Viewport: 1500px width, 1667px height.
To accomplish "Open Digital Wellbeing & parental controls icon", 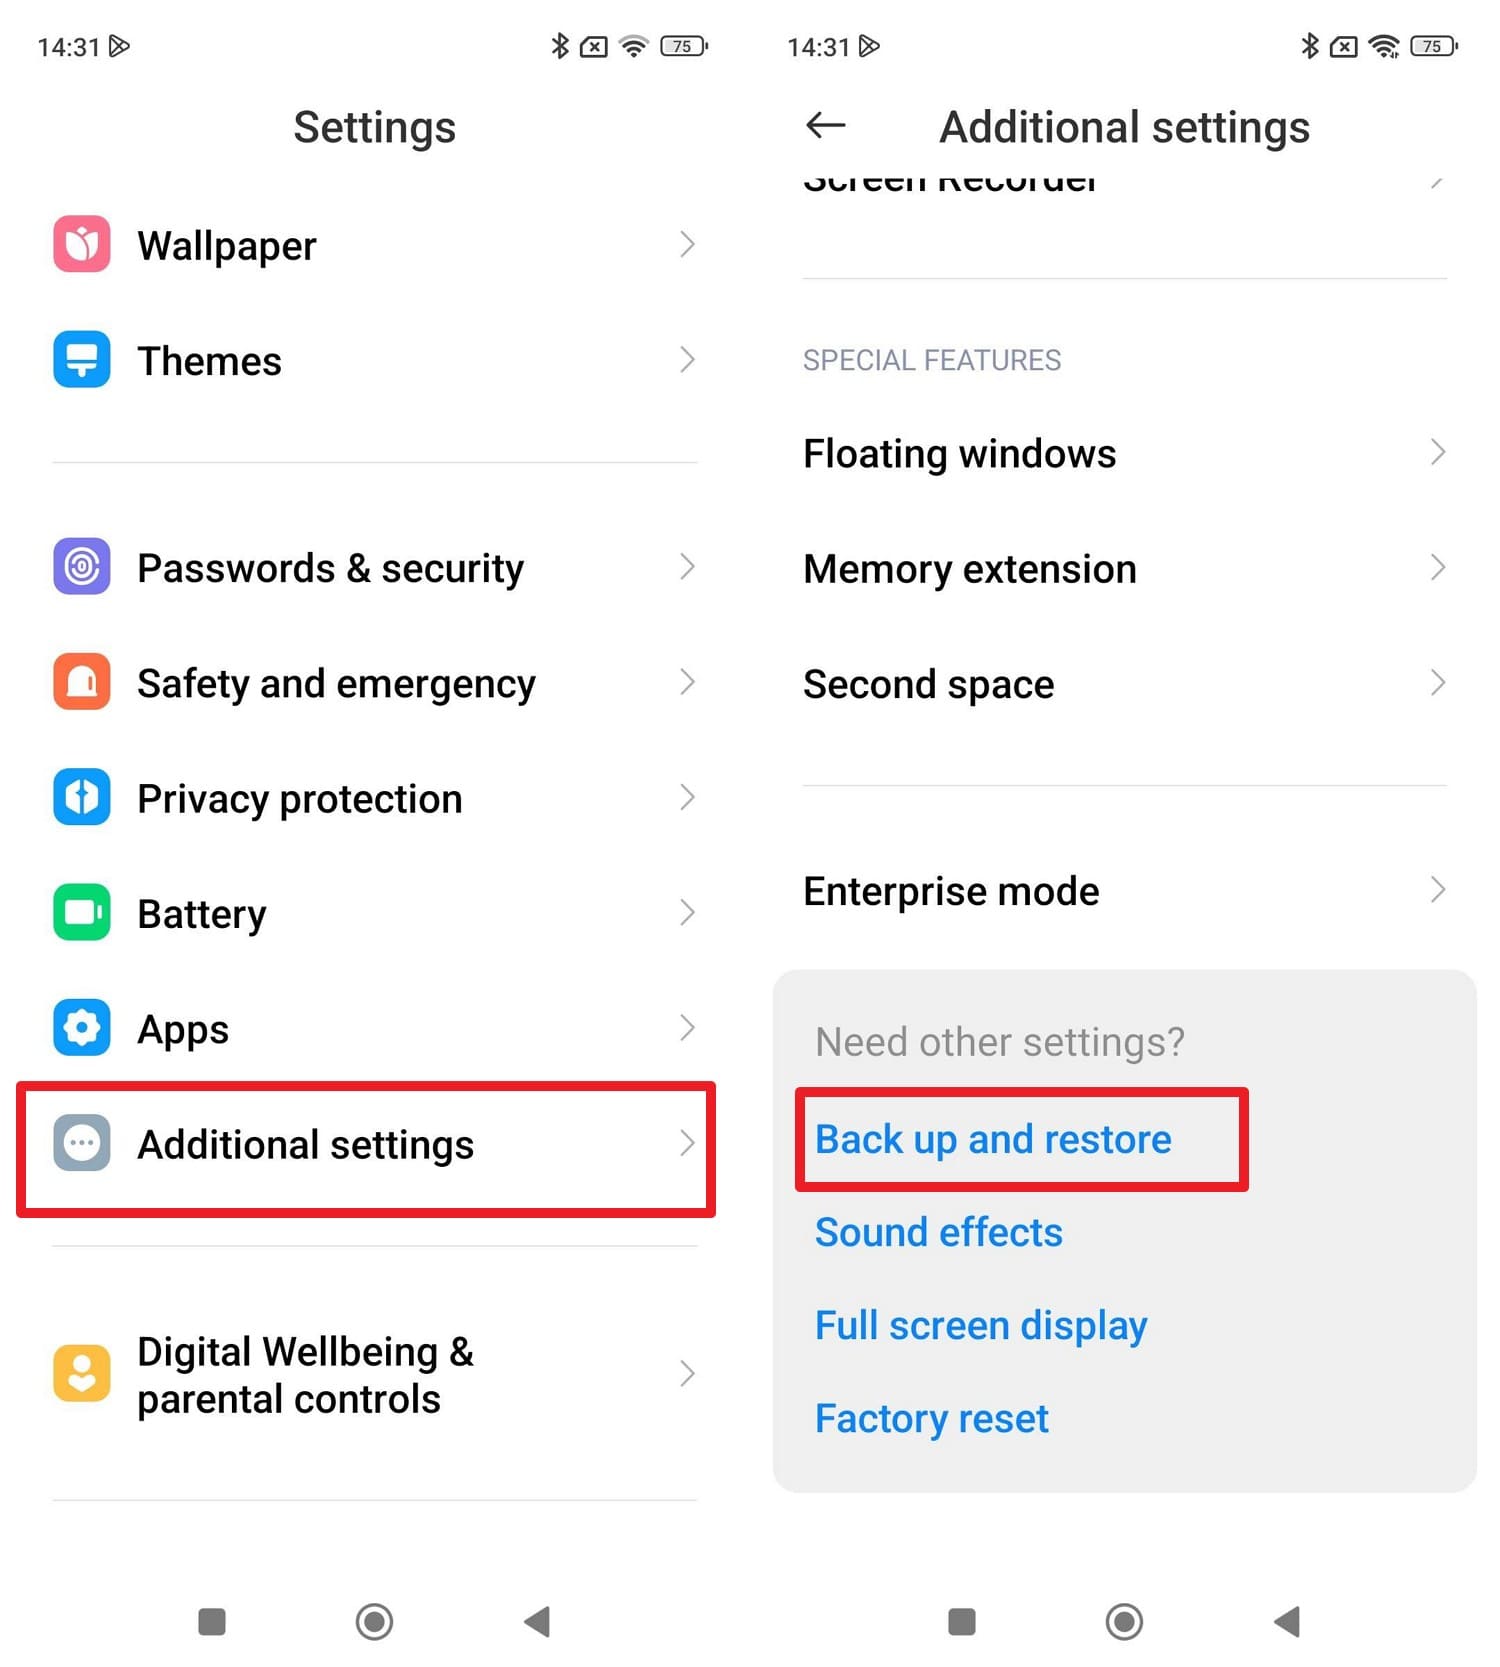I will pyautogui.click(x=81, y=1374).
